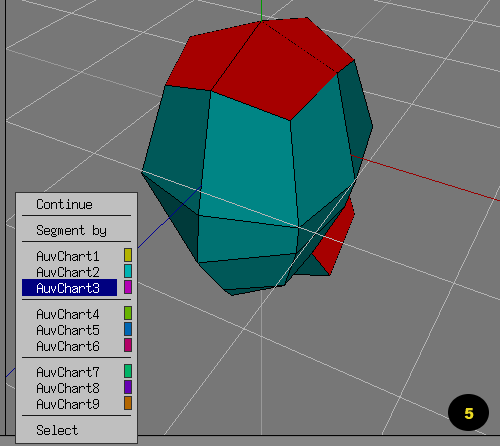Click the cyan AuvChart2 color swatch
Image resolution: width=500 pixels, height=446 pixels.
[128, 271]
